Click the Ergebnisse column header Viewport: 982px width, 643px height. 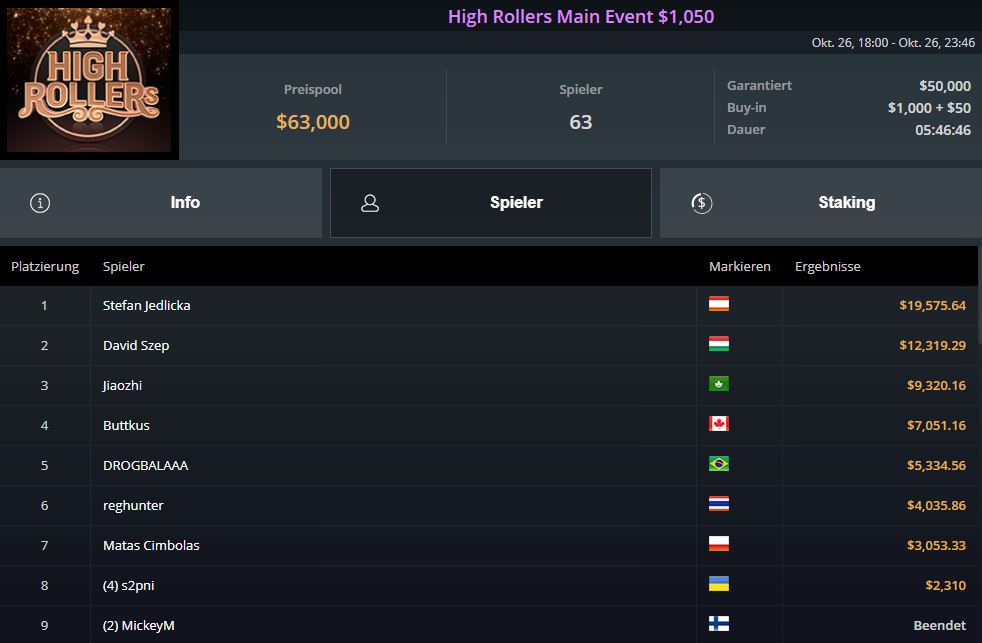(827, 267)
